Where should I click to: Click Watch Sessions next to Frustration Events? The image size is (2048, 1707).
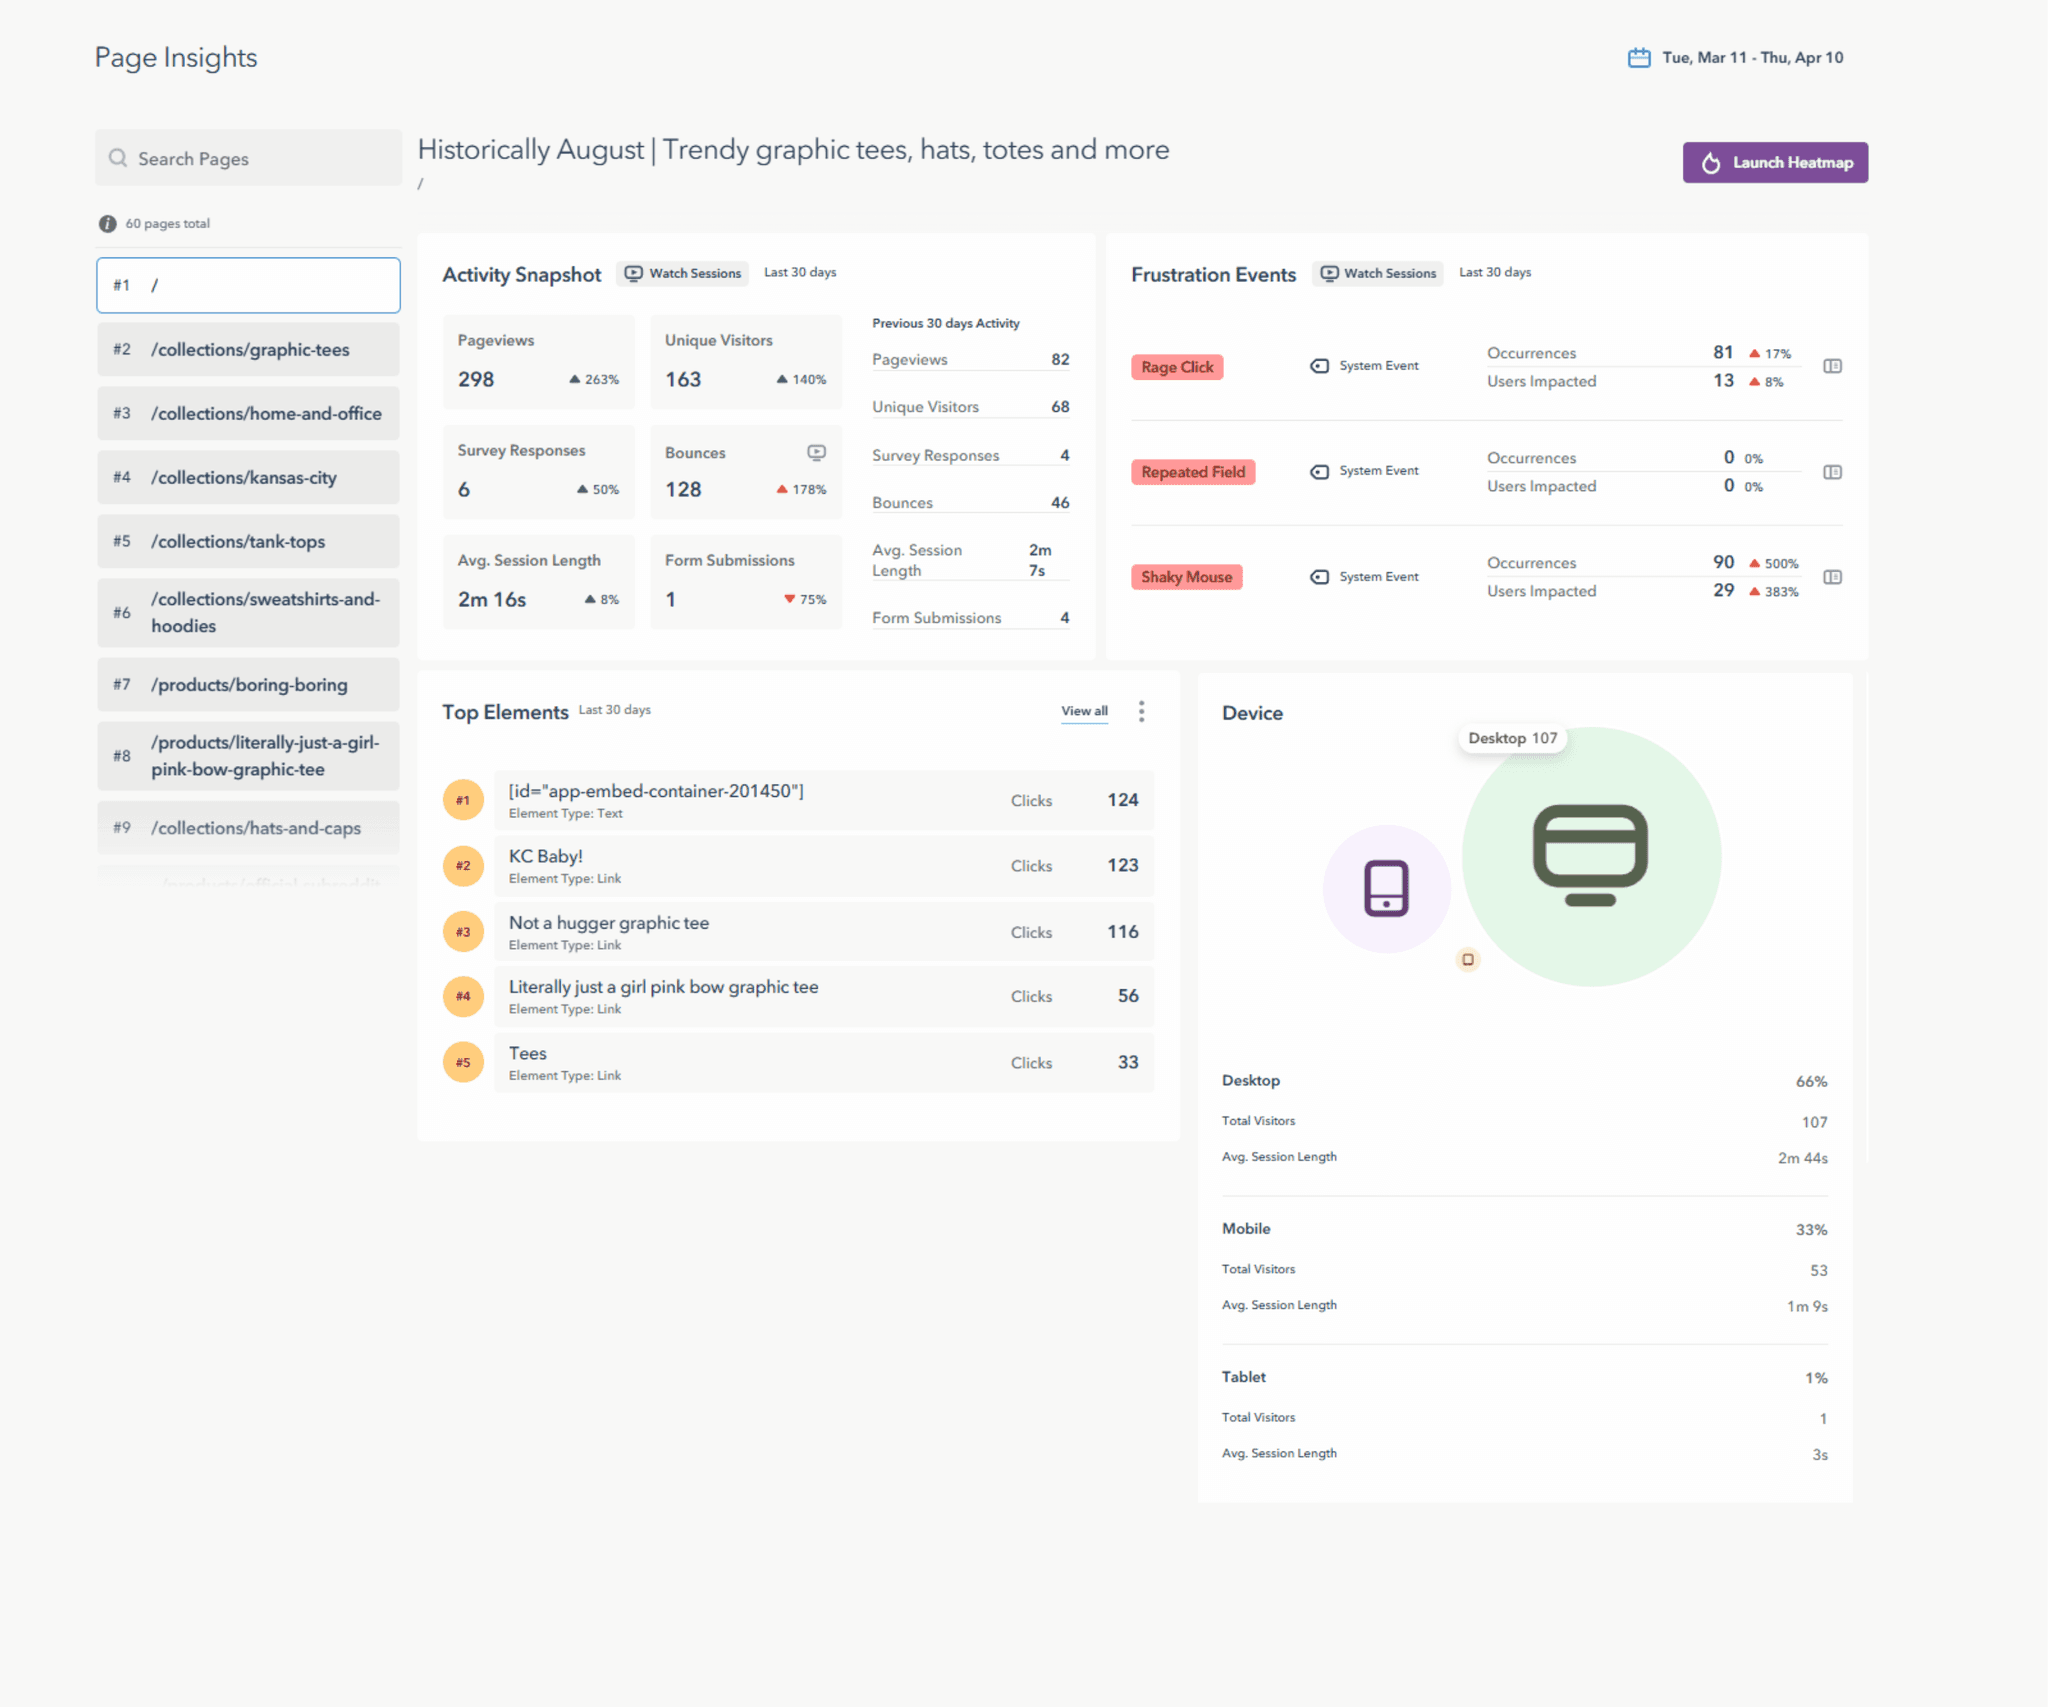pos(1378,272)
